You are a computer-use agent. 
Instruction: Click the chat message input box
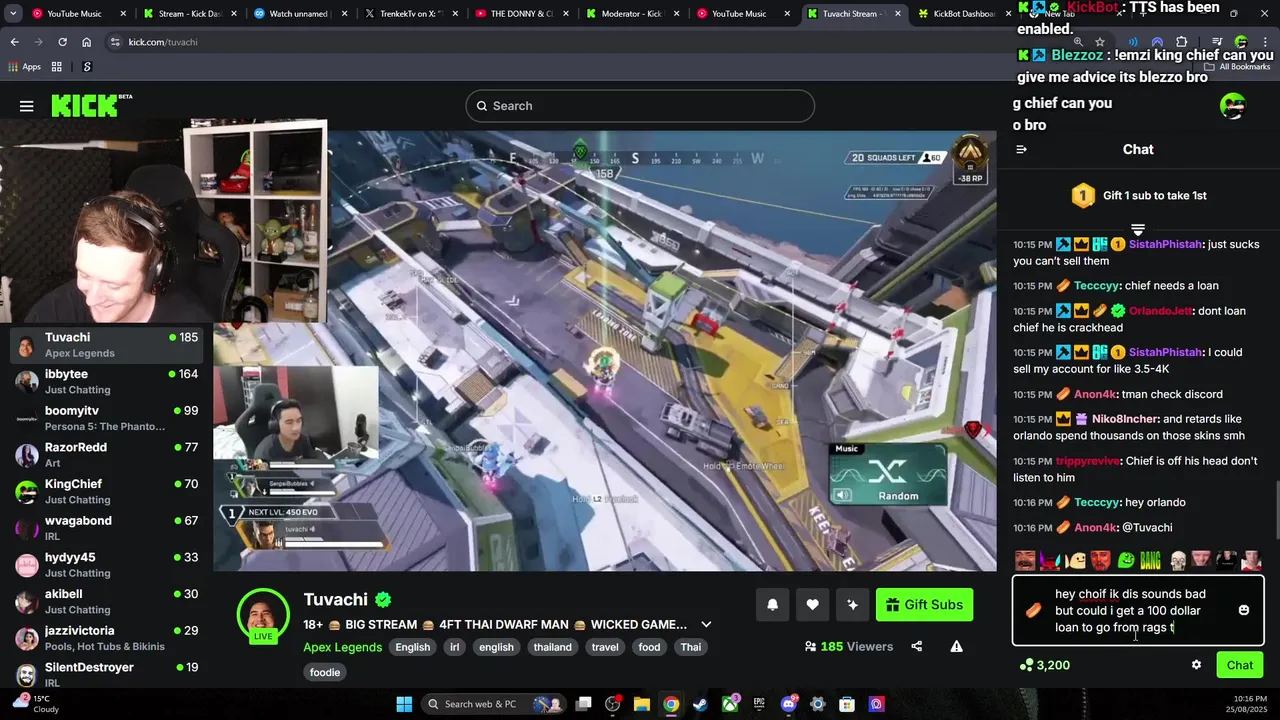1138,610
